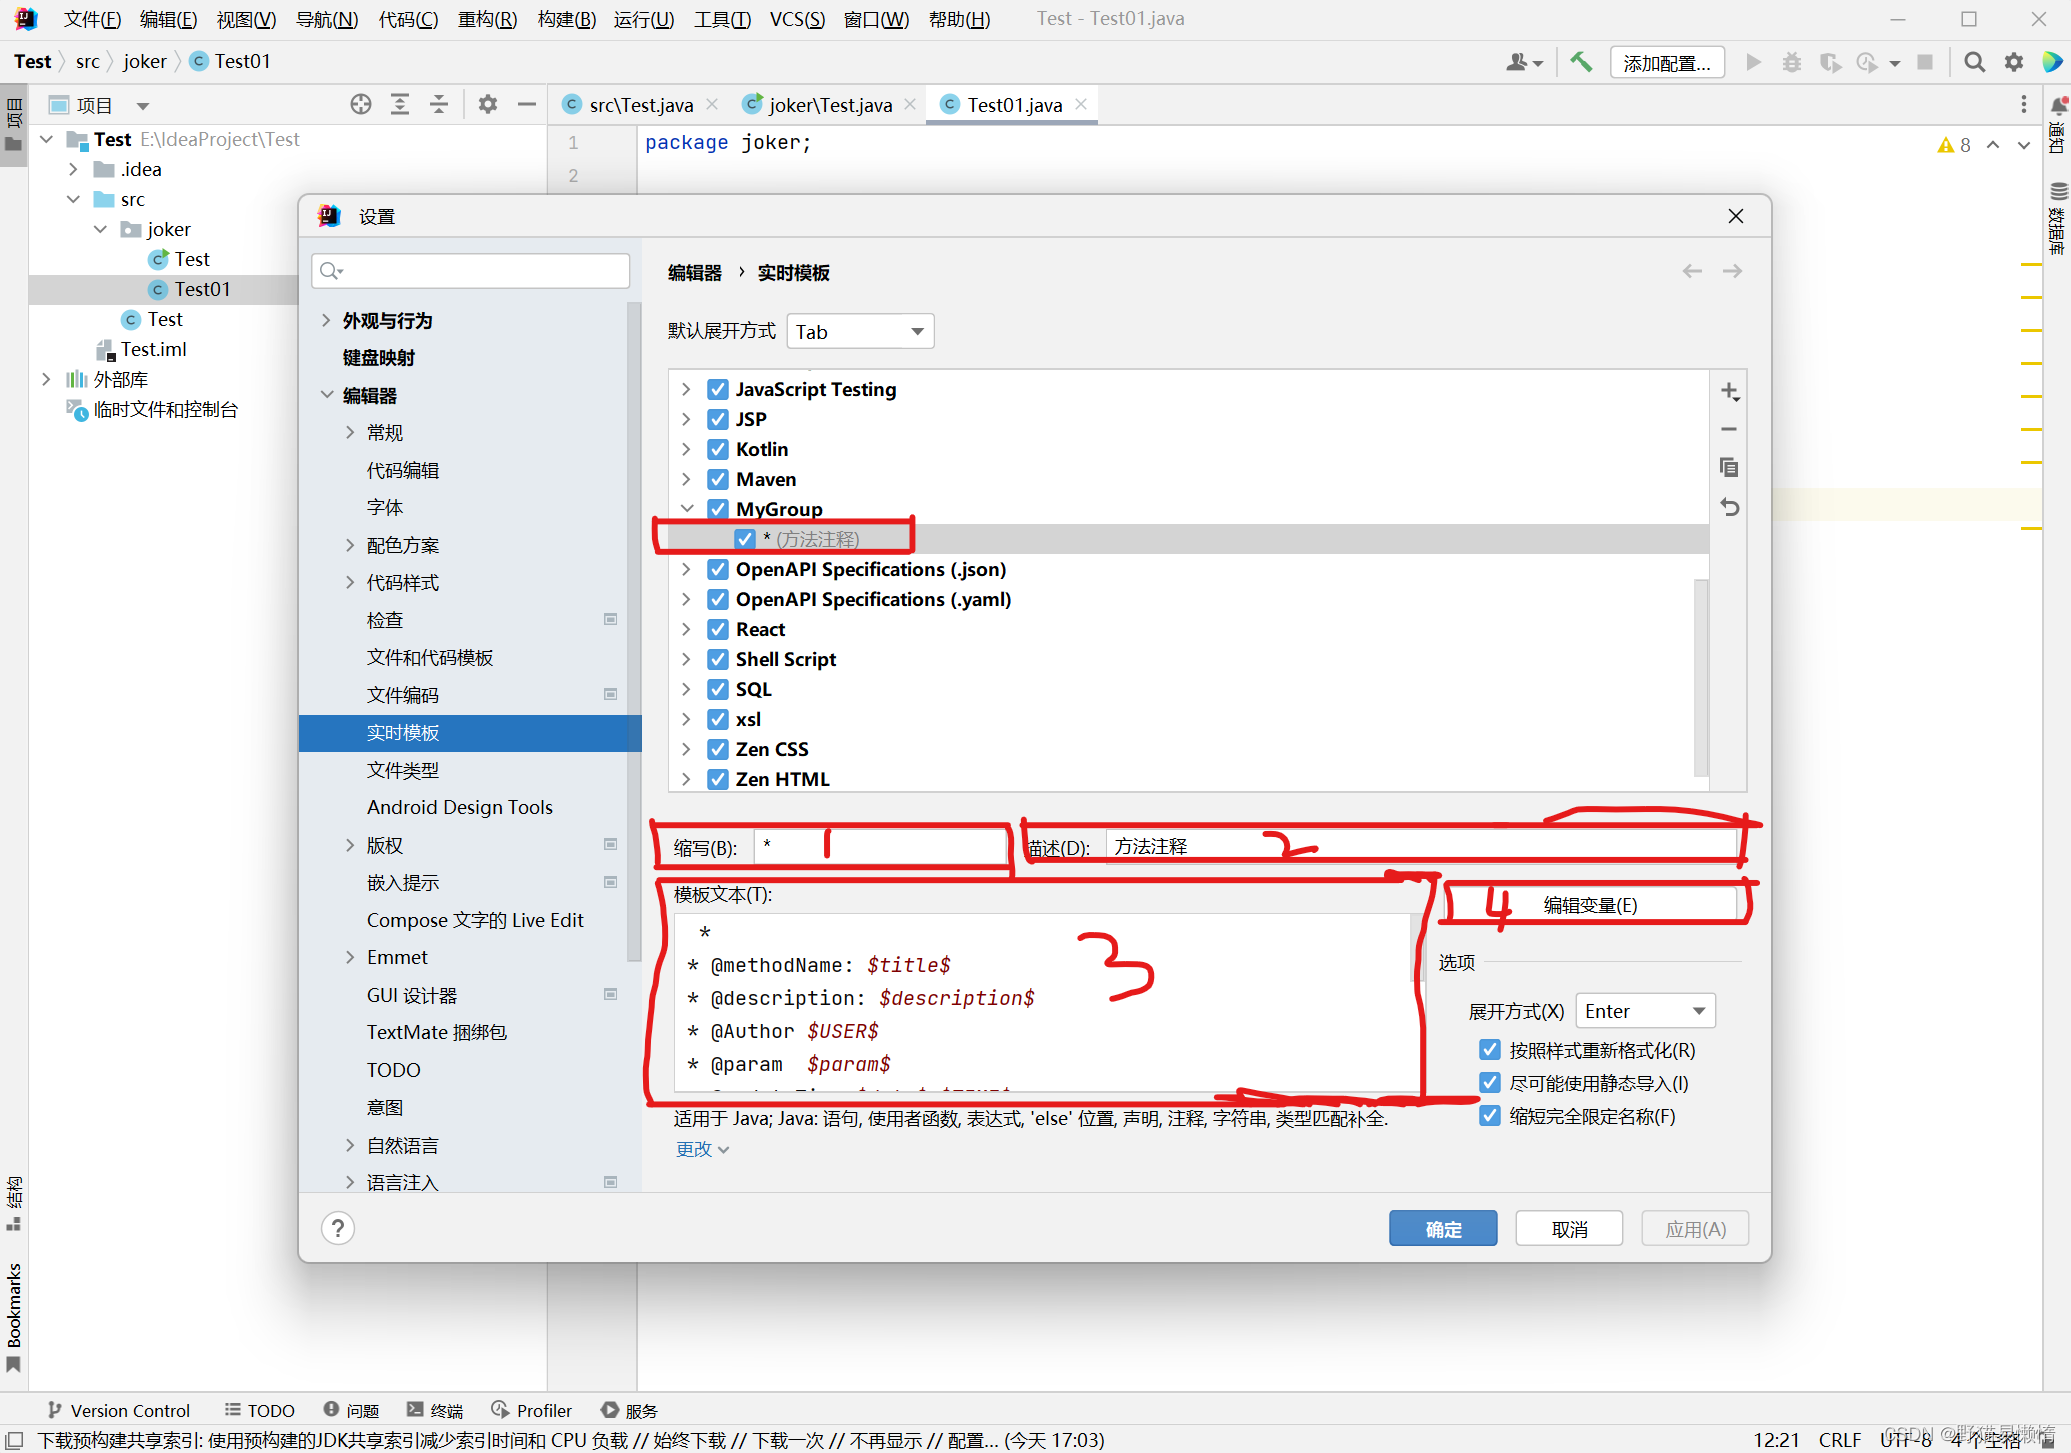Image resolution: width=2071 pixels, height=1453 pixels.
Task: Click the duplicate template copy icon
Action: click(x=1729, y=468)
